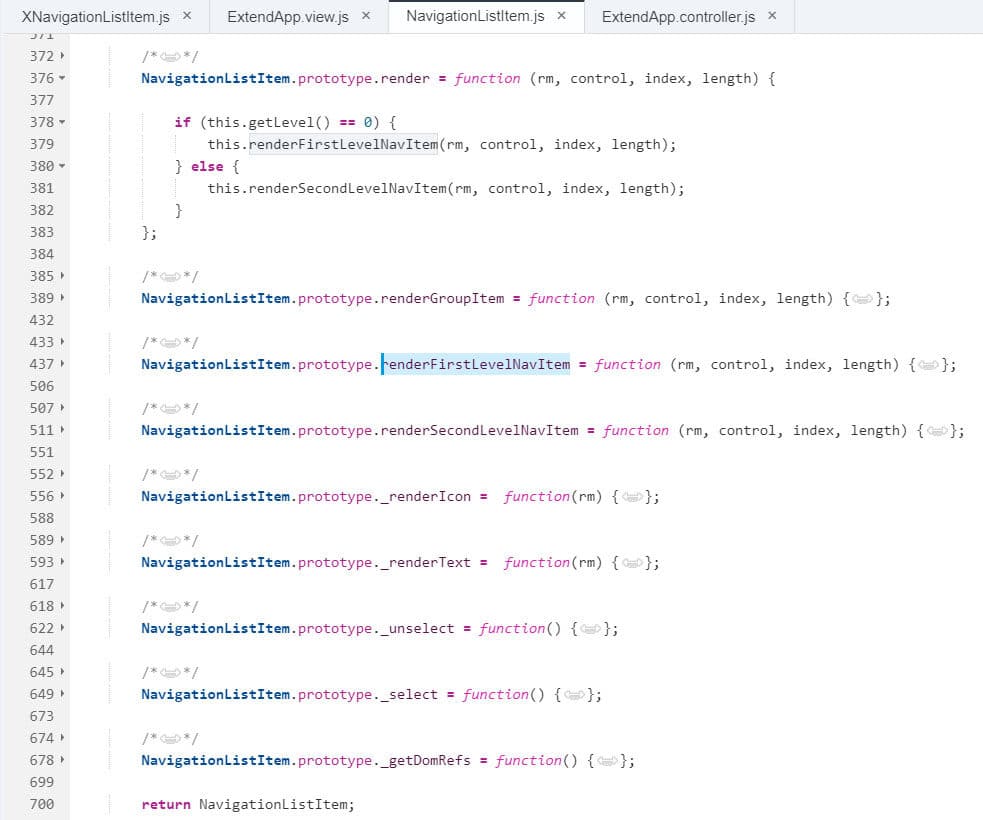Close the XNavigationListItem.js tab

[x=189, y=16]
